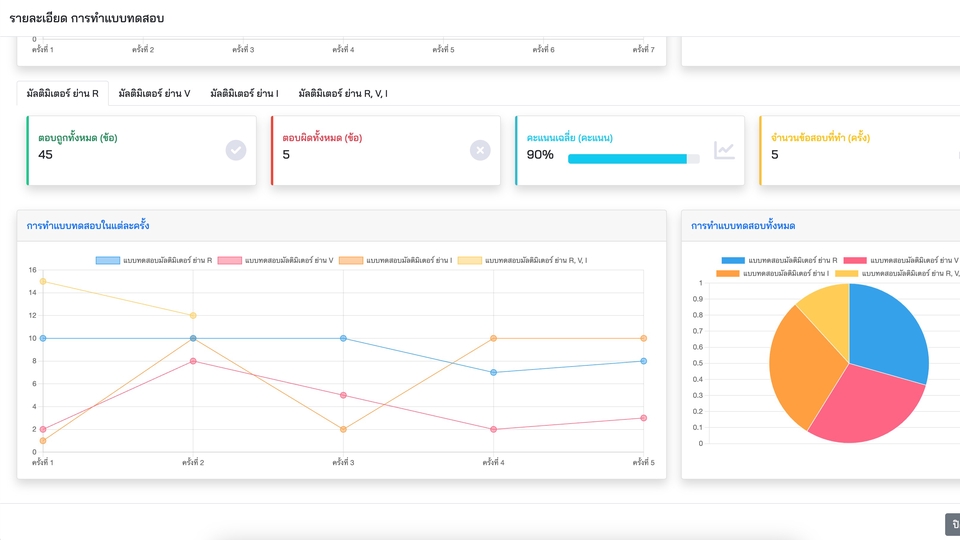Open the มัลติมิเตอร์ ย่าน R, V, I tab
This screenshot has width=960, height=540.
pos(343,94)
